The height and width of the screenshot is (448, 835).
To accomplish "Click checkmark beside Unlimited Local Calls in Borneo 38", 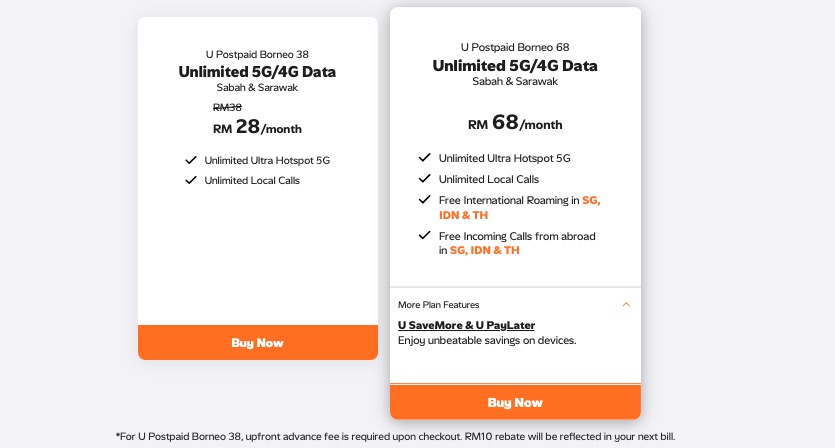I will [x=191, y=180].
